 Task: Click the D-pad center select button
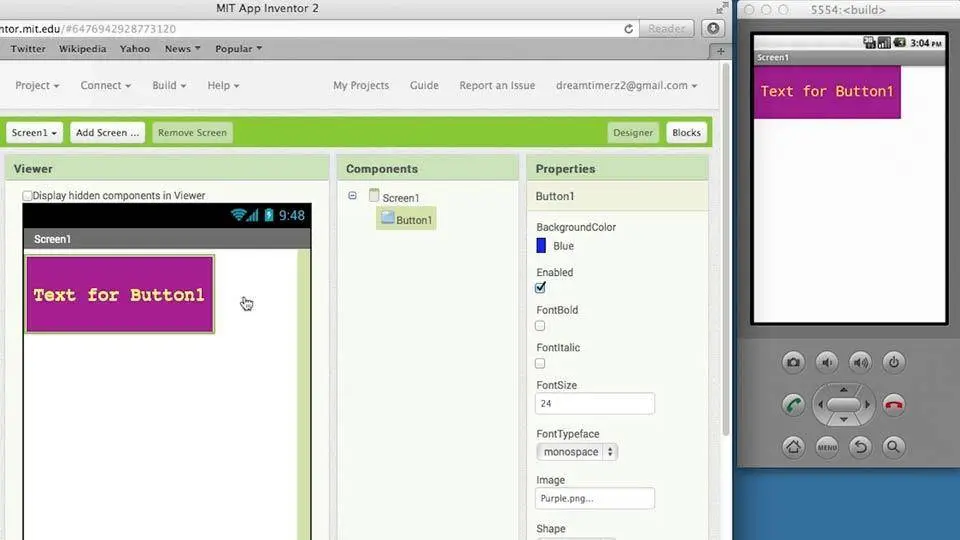click(x=844, y=405)
